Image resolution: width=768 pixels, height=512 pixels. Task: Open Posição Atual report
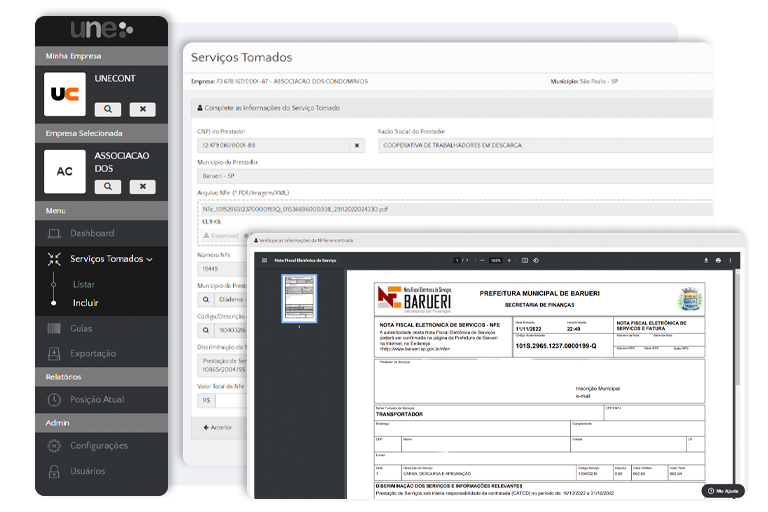click(x=97, y=399)
